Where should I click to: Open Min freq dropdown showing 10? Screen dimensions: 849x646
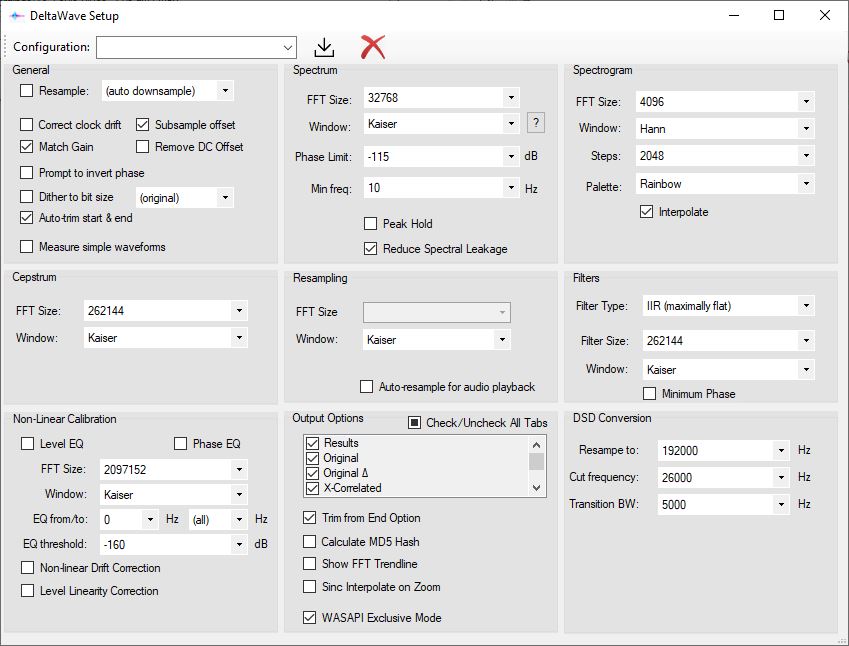(441, 188)
